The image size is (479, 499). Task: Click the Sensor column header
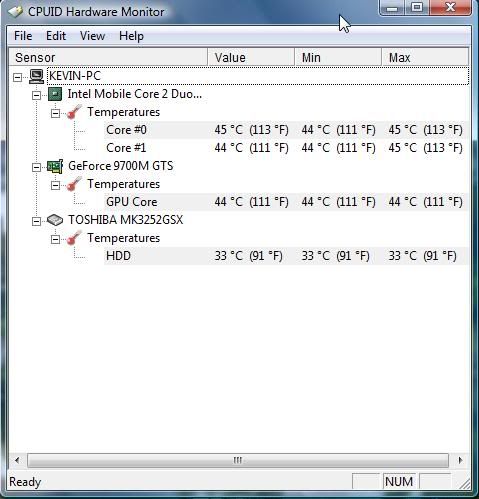[108, 57]
